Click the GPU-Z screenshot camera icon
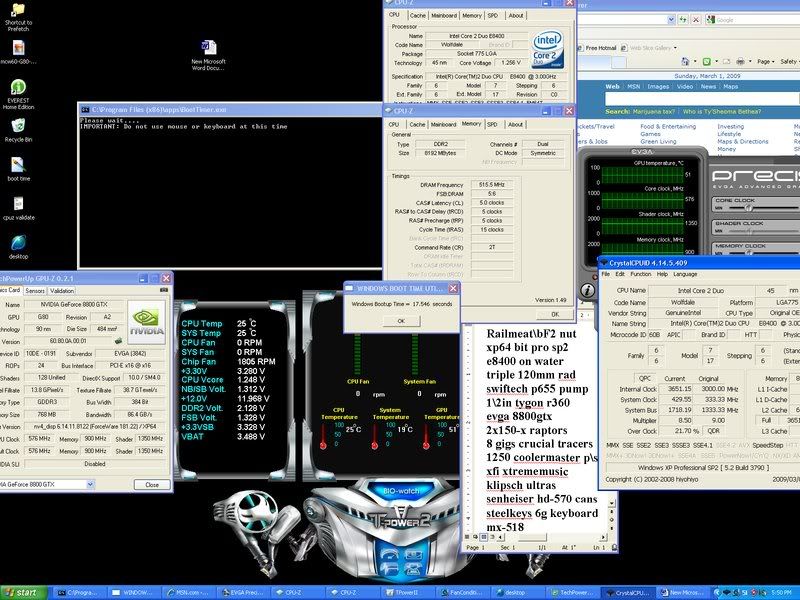The width and height of the screenshot is (800, 600). [x=163, y=290]
